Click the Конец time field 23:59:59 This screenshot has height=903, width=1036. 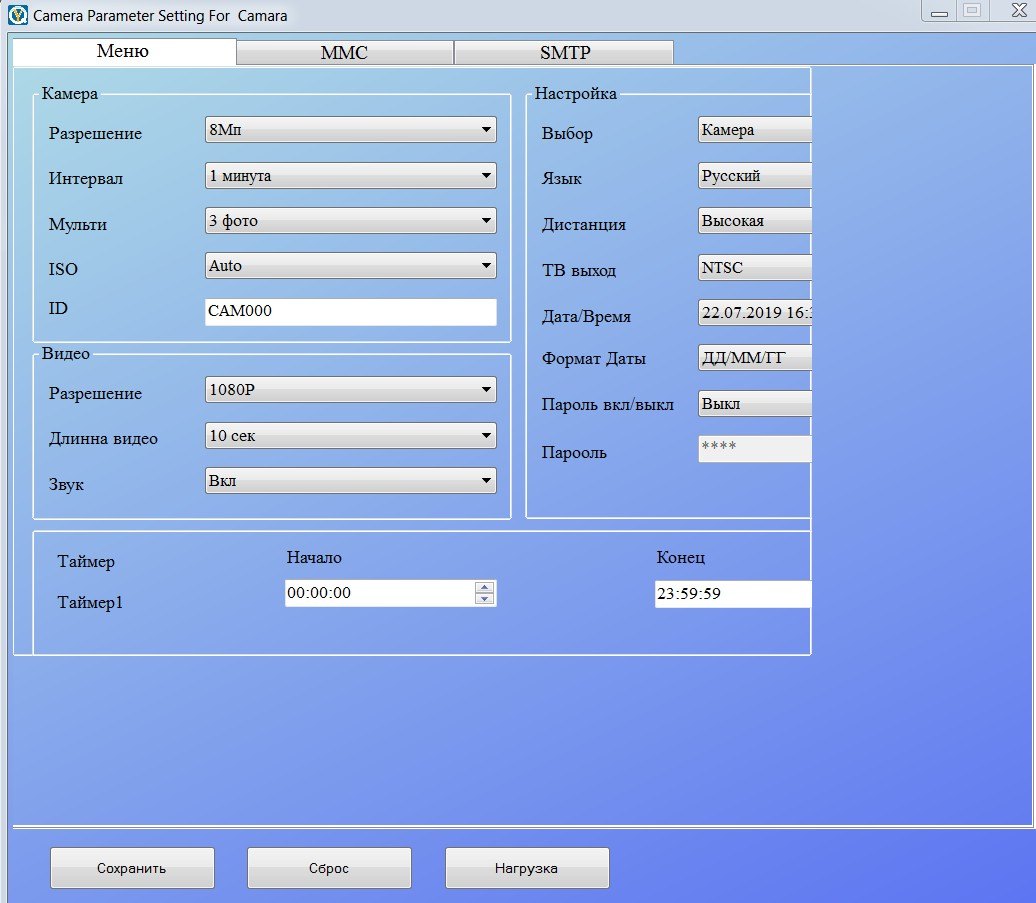(732, 594)
